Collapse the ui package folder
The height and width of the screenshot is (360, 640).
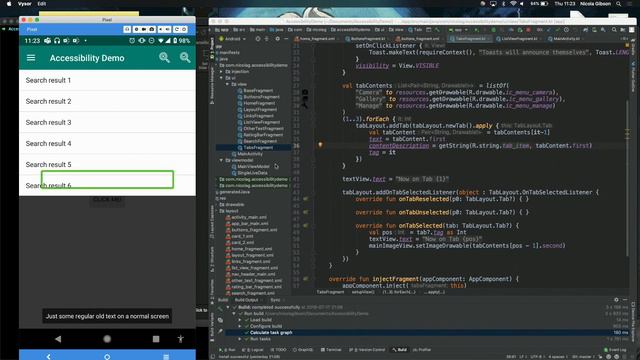pyautogui.click(x=222, y=78)
